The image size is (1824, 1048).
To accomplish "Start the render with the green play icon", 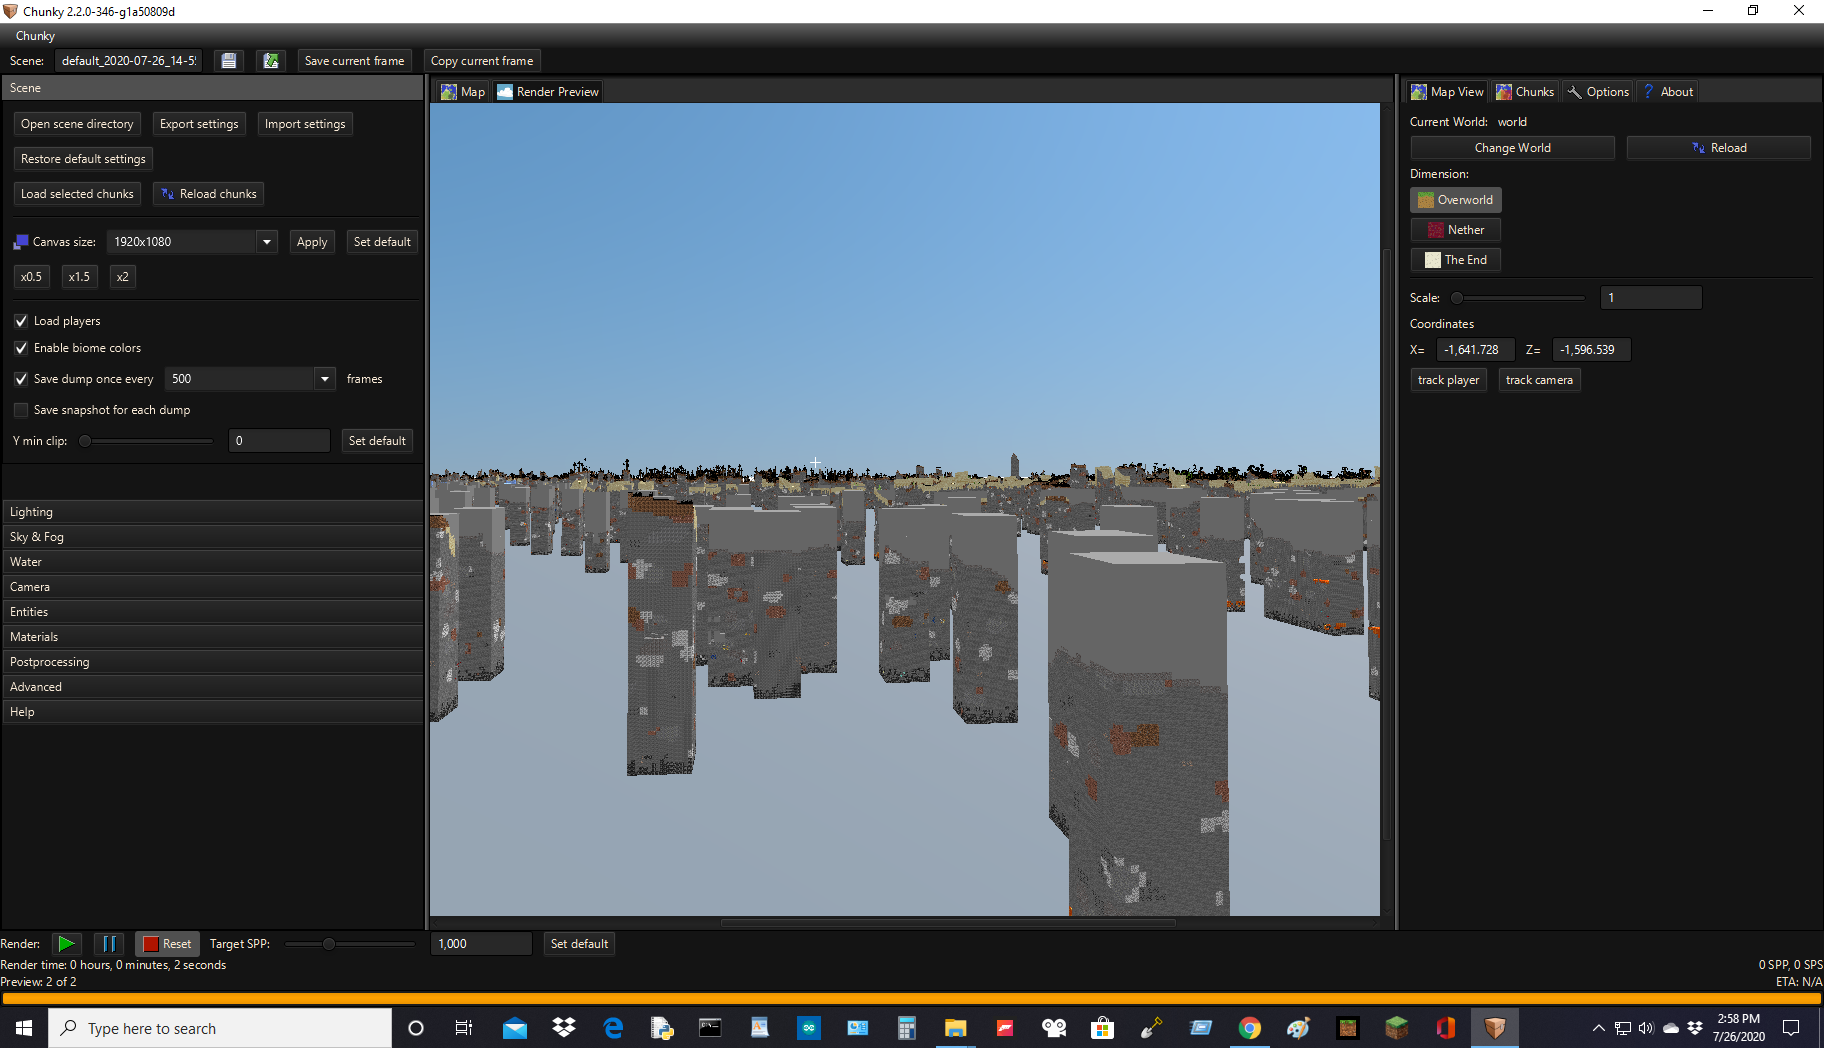I will pyautogui.click(x=66, y=943).
